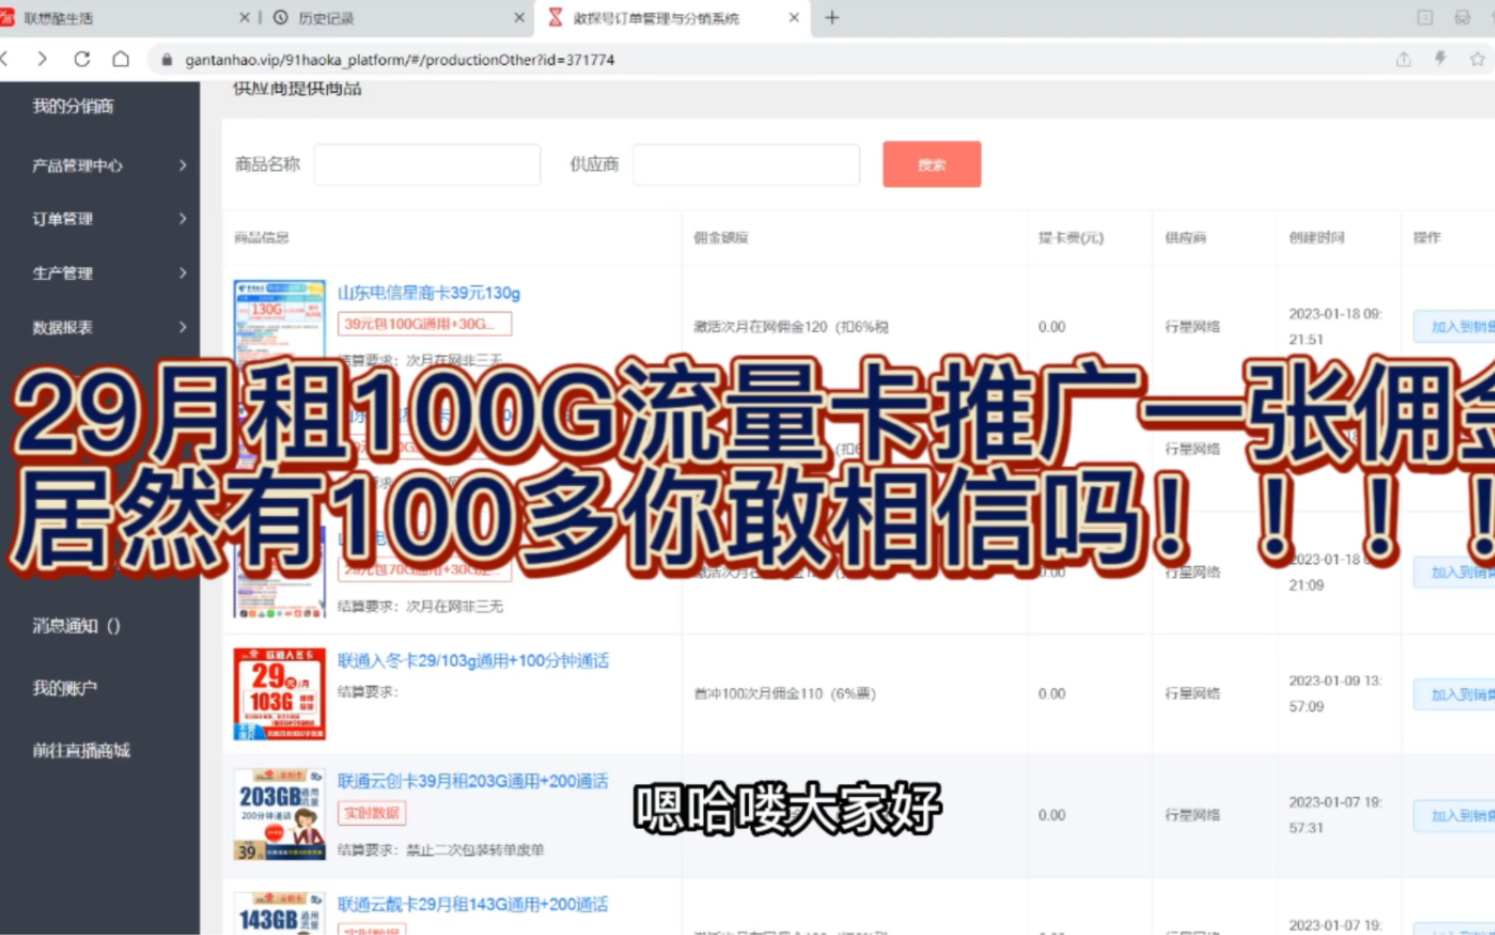The width and height of the screenshot is (1495, 935).
Task: Open 我的分销商 in sidebar
Action: click(x=73, y=106)
